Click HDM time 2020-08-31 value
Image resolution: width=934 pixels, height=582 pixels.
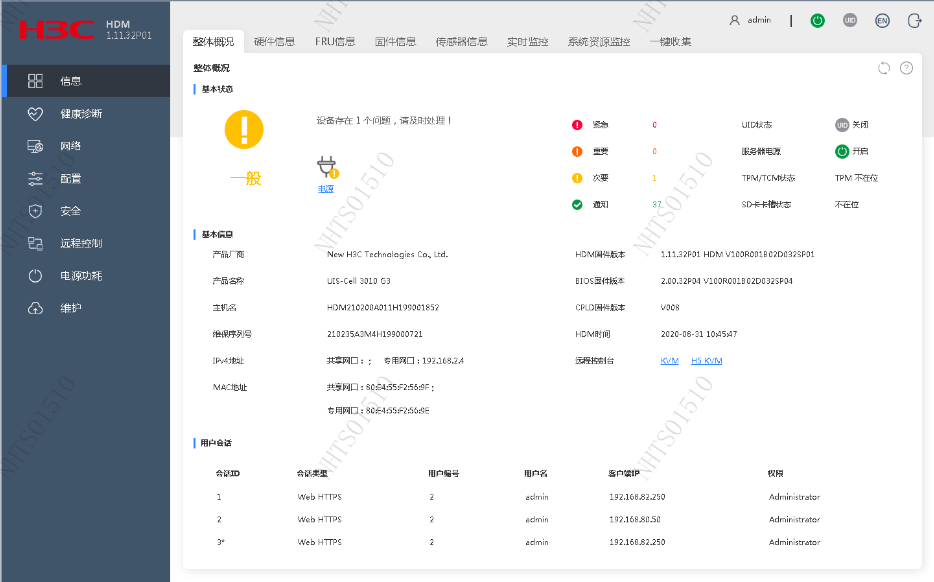tap(699, 334)
